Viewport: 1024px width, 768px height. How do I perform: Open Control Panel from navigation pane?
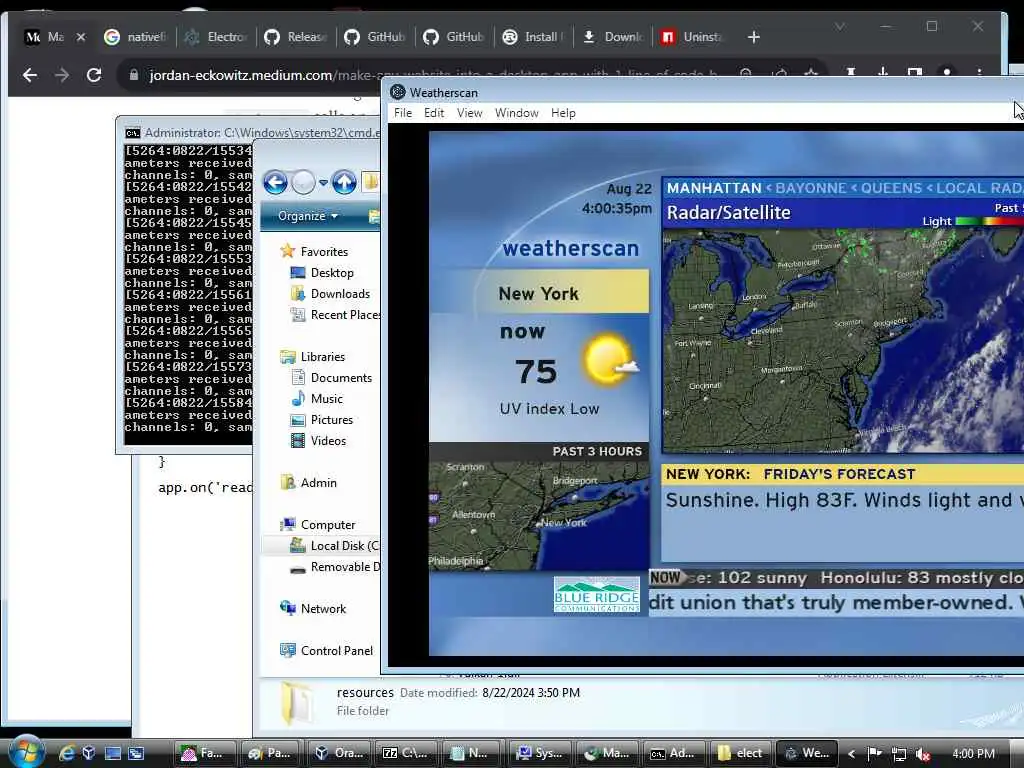(x=327, y=650)
